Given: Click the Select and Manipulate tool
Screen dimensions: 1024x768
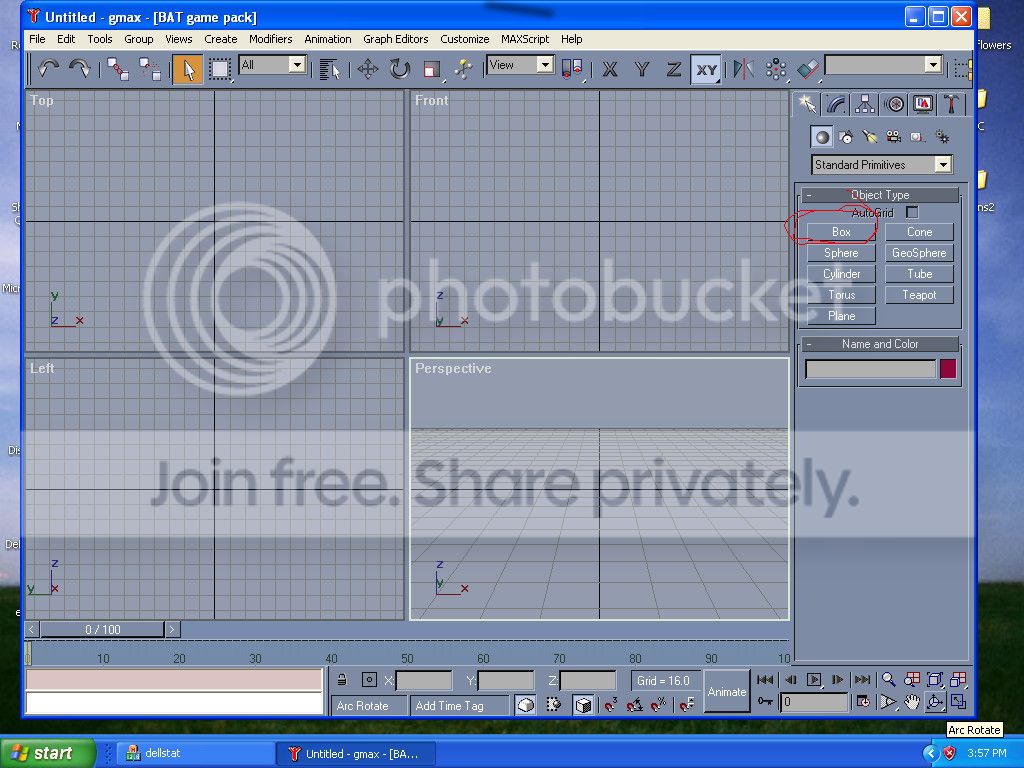Looking at the screenshot, I should [464, 69].
